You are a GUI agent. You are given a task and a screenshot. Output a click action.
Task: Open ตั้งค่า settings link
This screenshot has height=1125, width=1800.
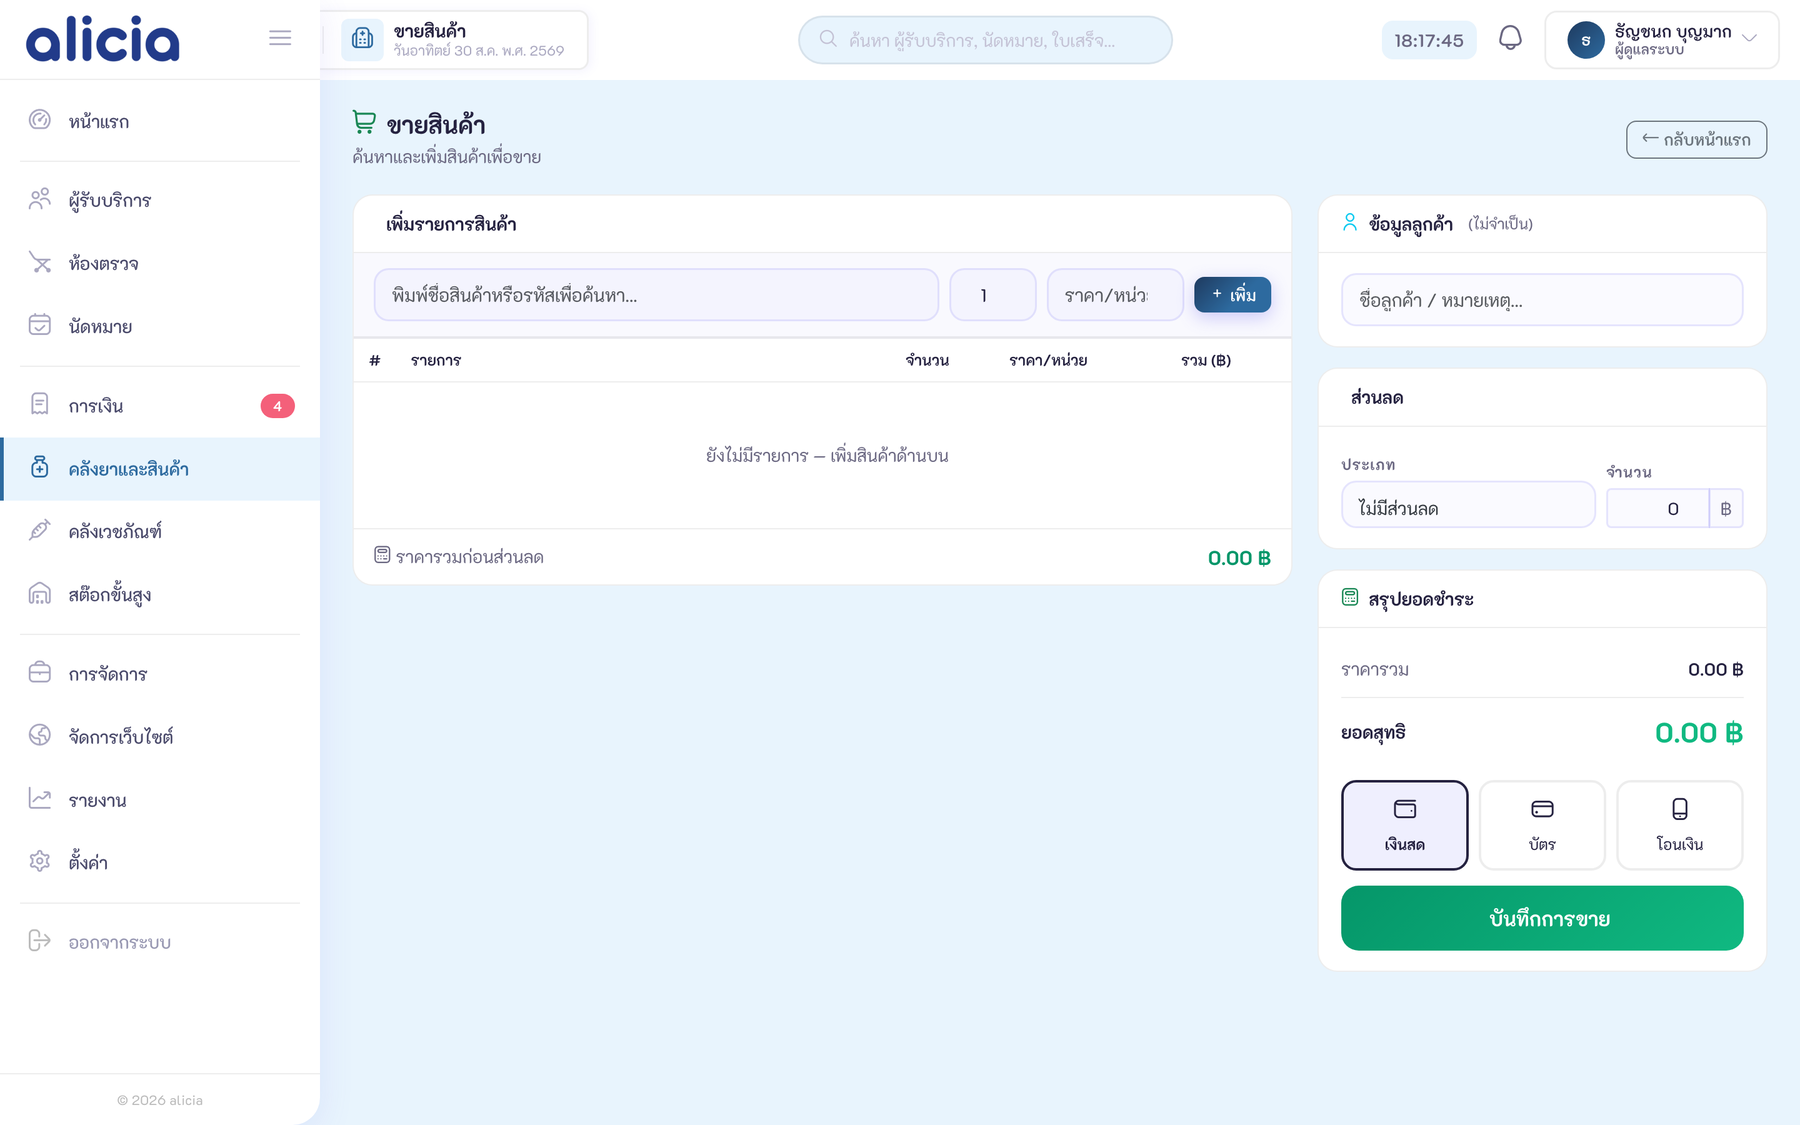point(160,862)
